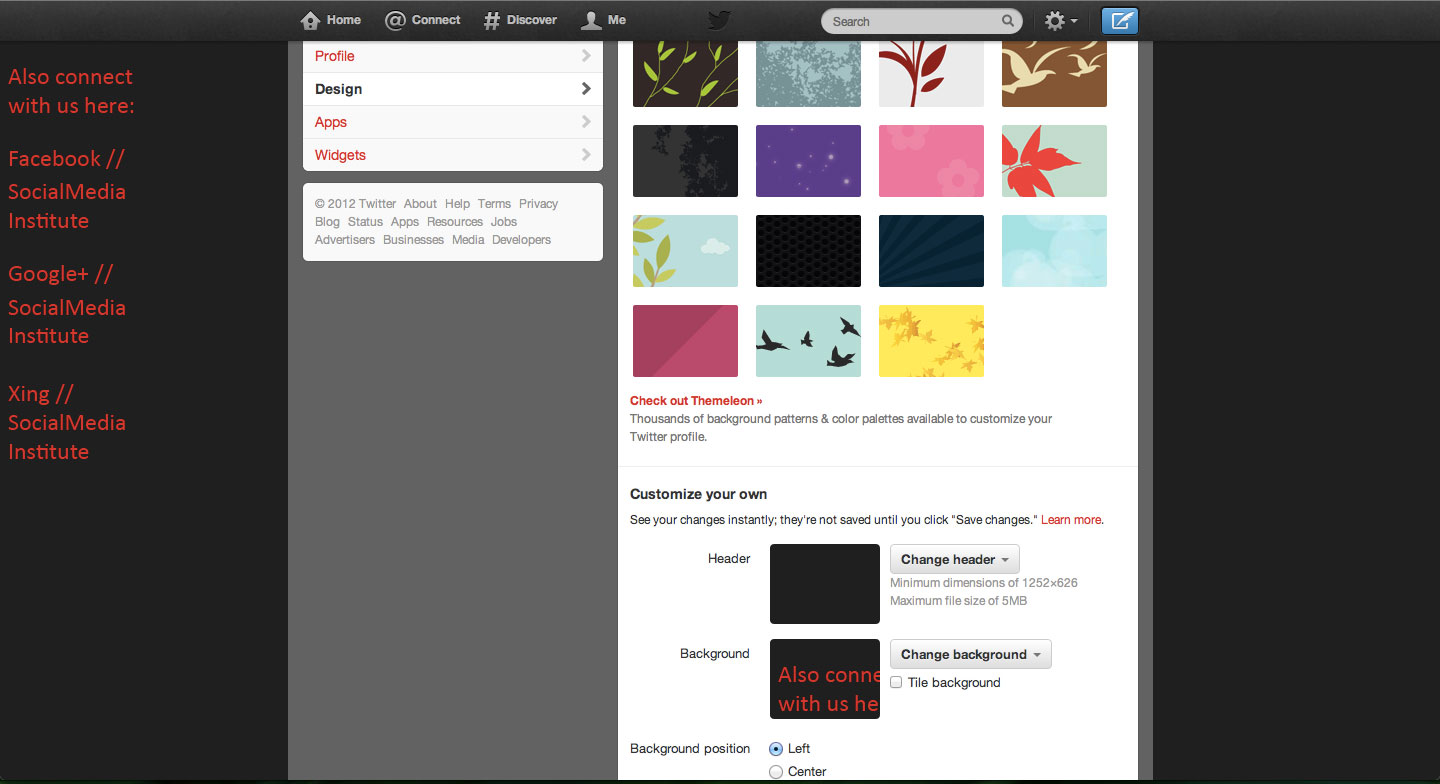Click the chevron beside Design
This screenshot has width=1440, height=784.
pyautogui.click(x=586, y=89)
